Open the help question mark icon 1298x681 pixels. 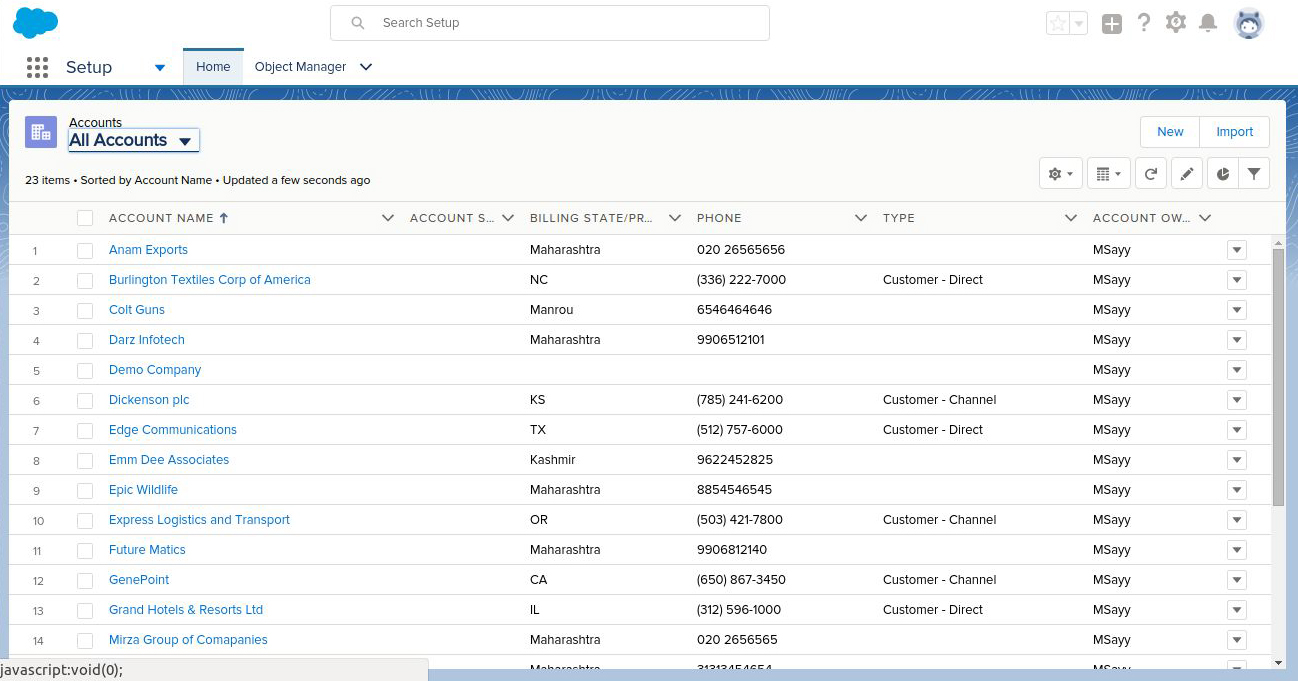click(1144, 23)
